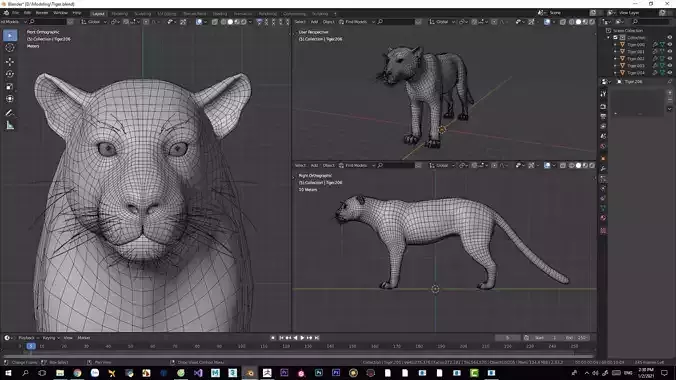This screenshot has height=380, width=676.
Task: Select the Annotate pencil tool
Action: click(10, 113)
